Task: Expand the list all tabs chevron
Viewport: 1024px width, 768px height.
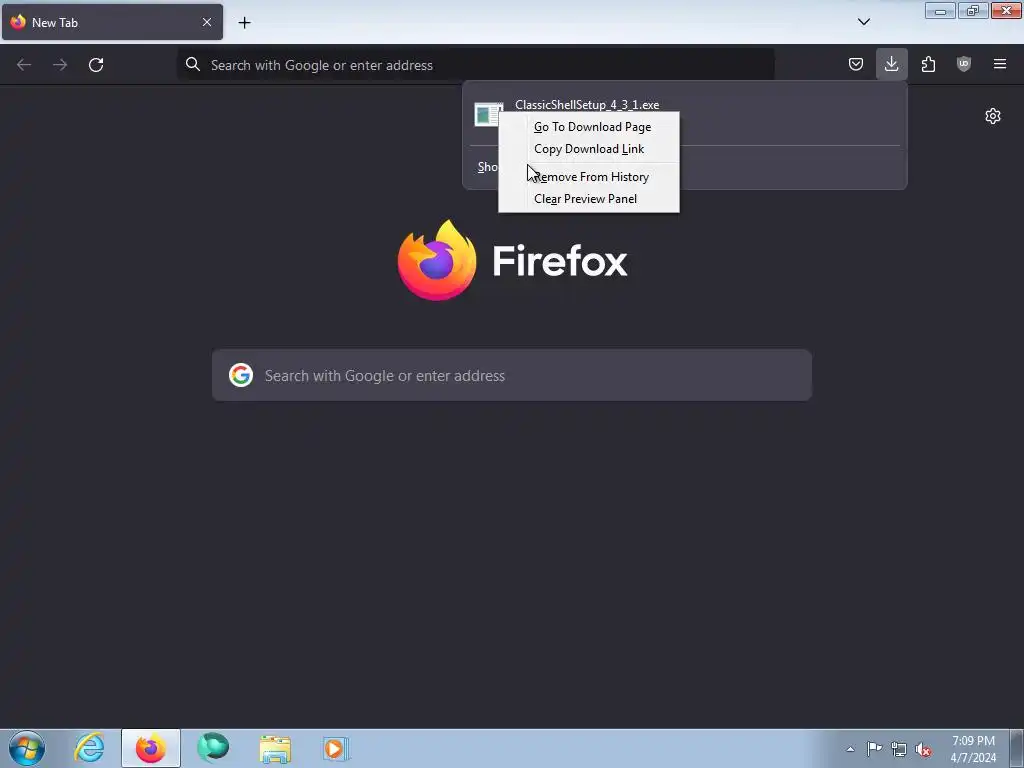Action: coord(863,22)
